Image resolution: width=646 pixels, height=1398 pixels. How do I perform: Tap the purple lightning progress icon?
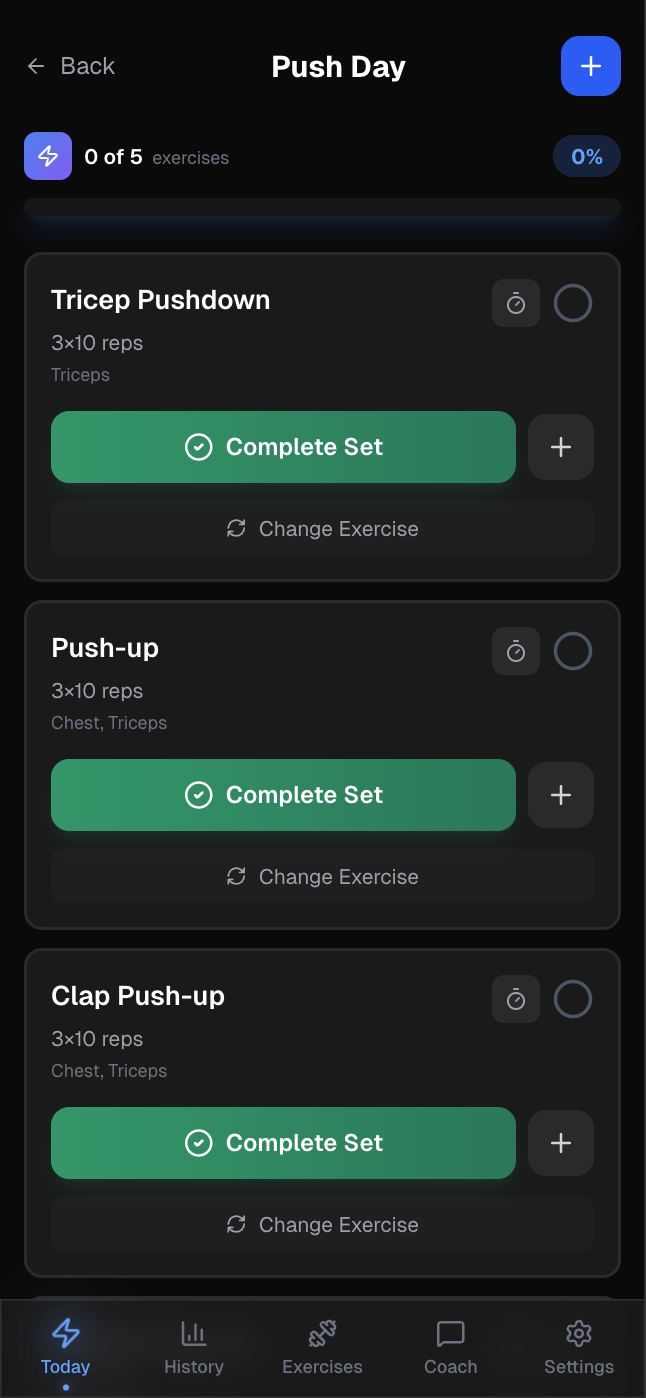point(48,156)
